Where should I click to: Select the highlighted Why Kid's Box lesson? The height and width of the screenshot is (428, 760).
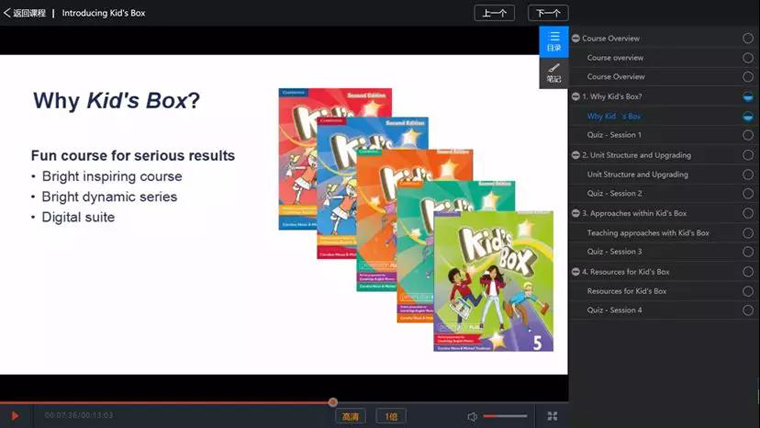614,116
